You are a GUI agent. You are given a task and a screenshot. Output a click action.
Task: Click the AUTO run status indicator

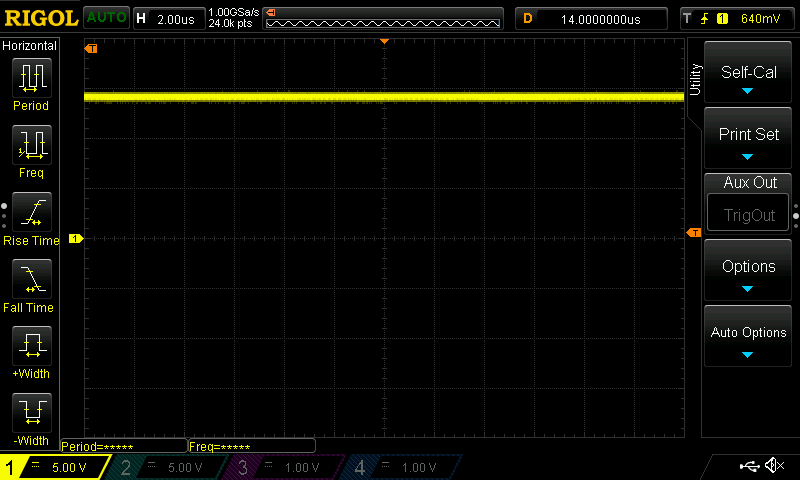(x=106, y=18)
